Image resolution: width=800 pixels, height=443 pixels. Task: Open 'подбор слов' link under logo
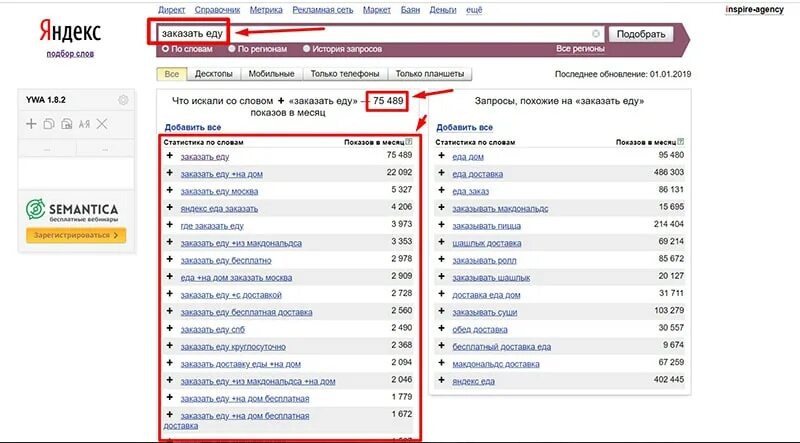click(x=70, y=54)
